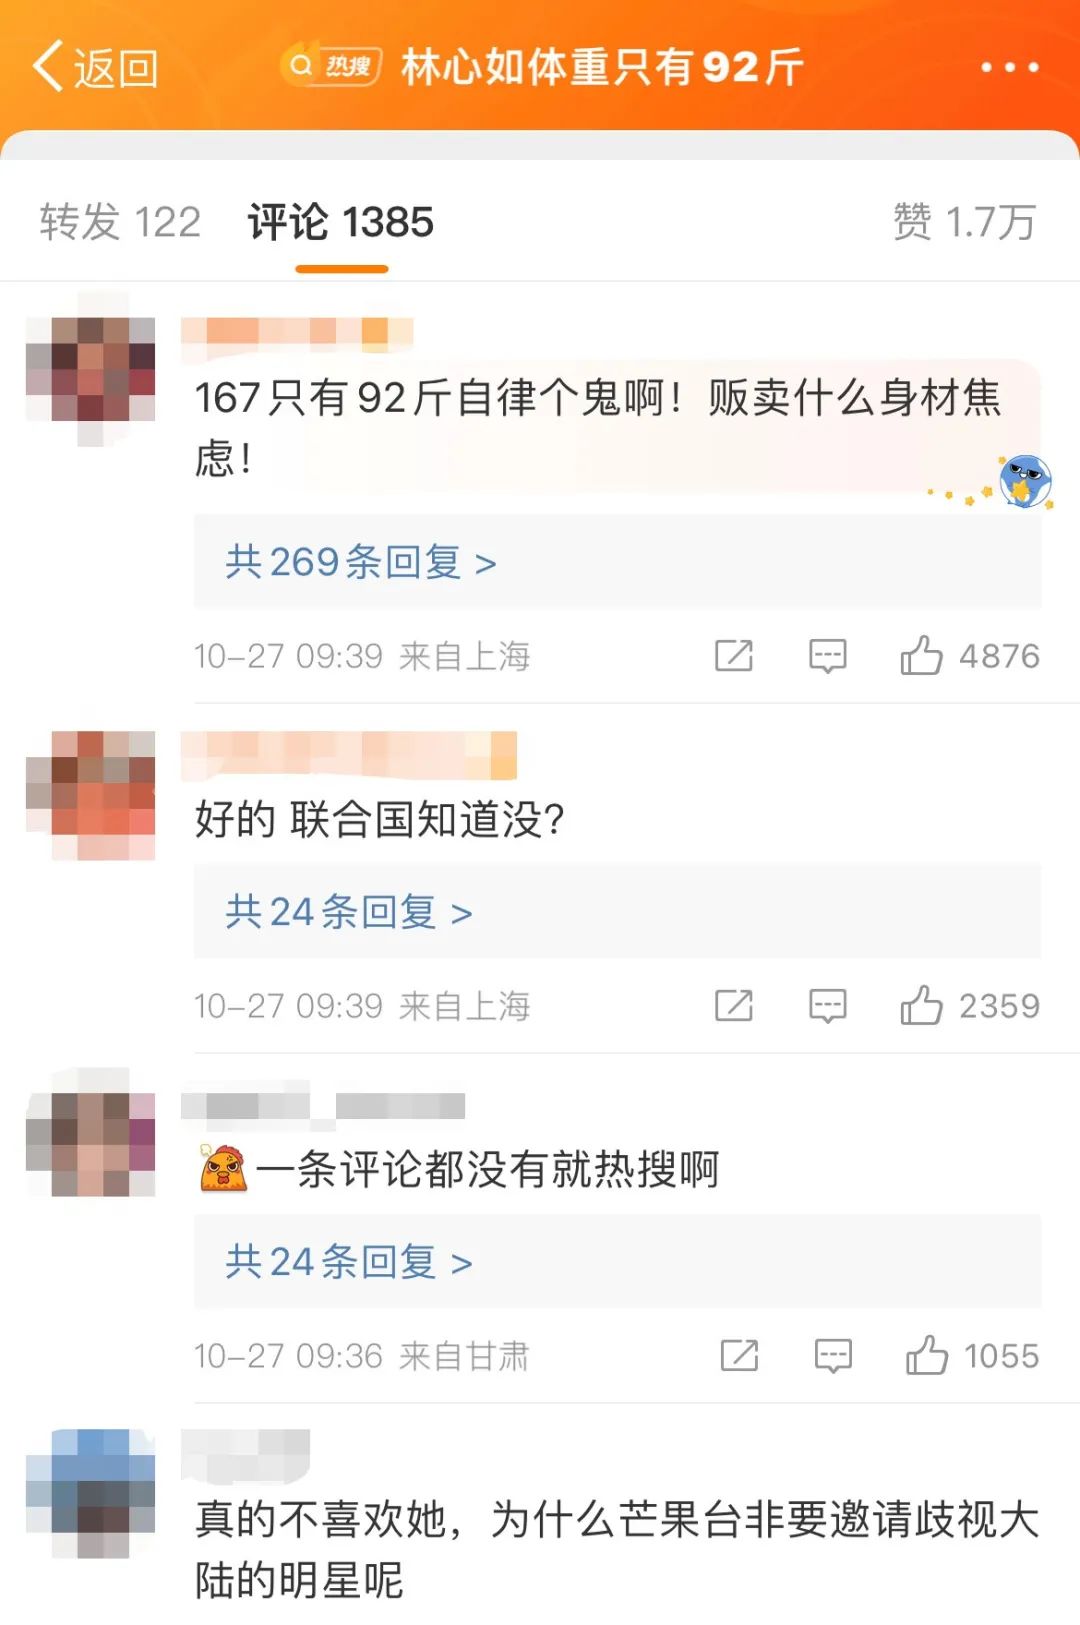
Task: Tap the 返回 back arrow
Action: (x=95, y=67)
